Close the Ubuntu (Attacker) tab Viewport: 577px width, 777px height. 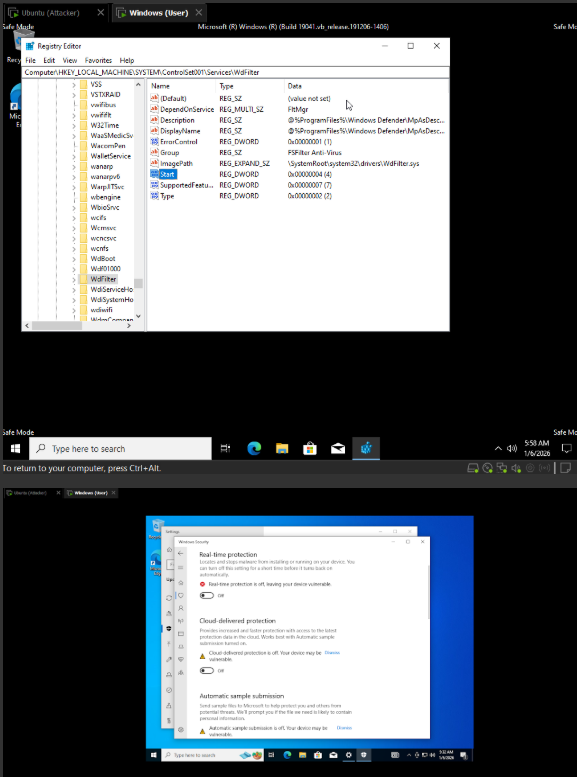pyautogui.click(x=101, y=13)
